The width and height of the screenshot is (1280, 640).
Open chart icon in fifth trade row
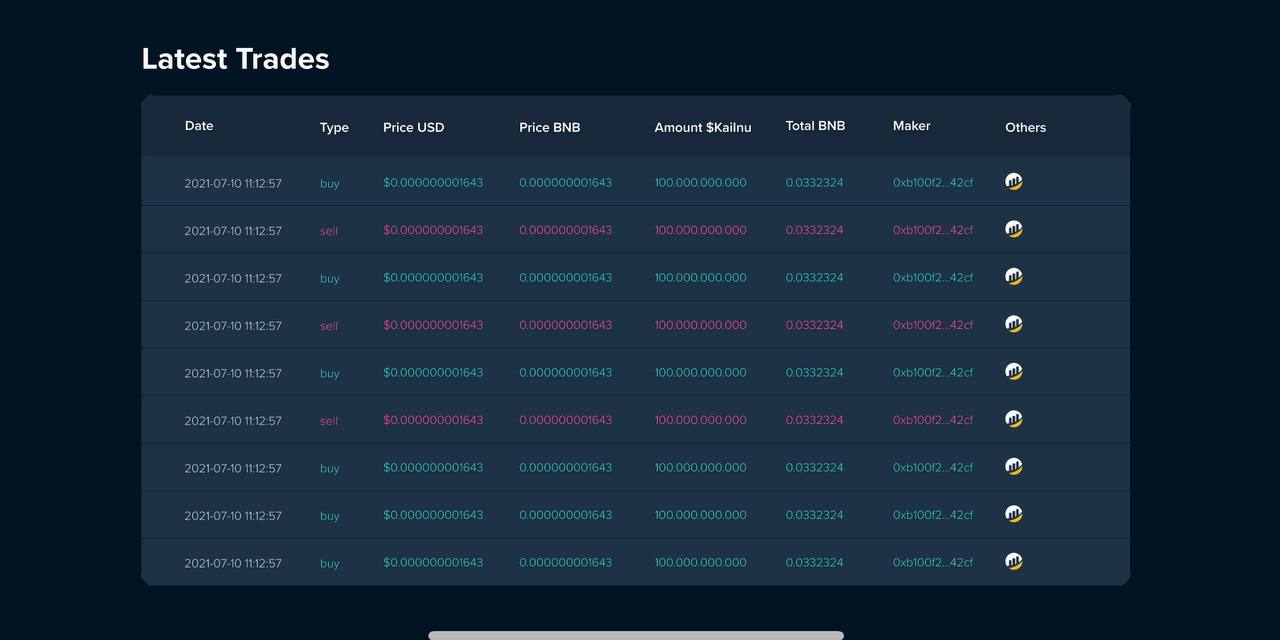[x=1013, y=372]
